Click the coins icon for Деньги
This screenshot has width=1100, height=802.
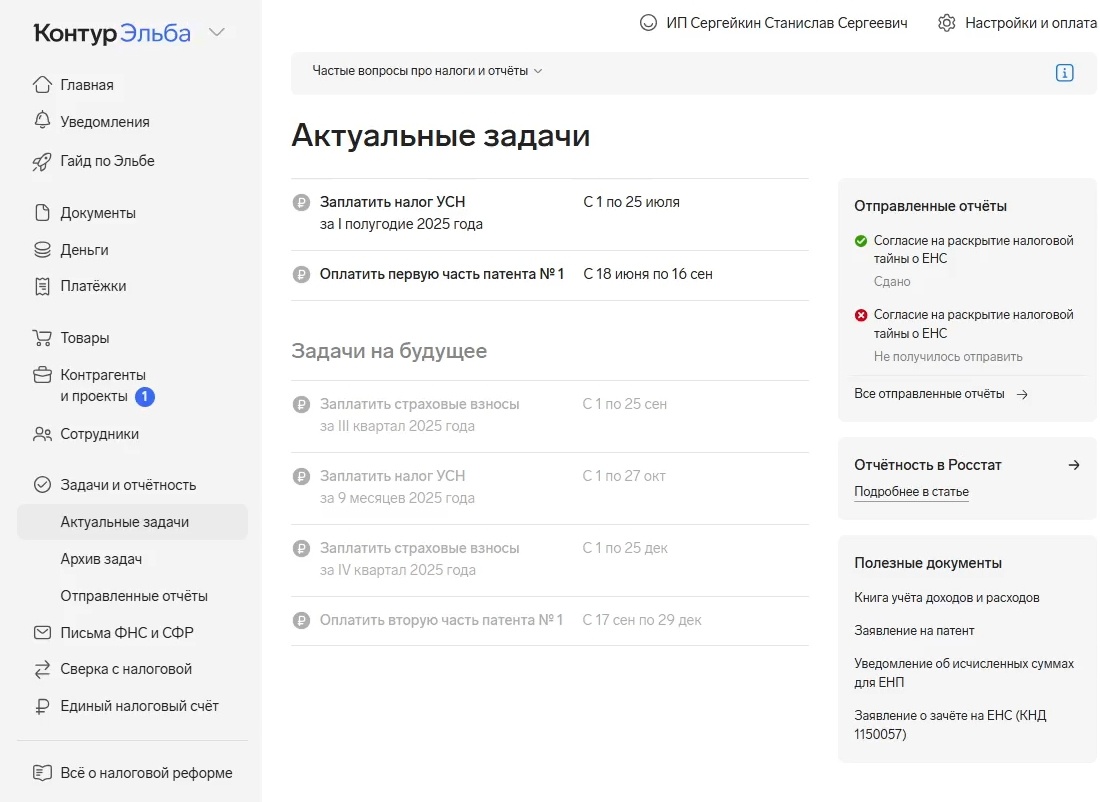point(42,250)
